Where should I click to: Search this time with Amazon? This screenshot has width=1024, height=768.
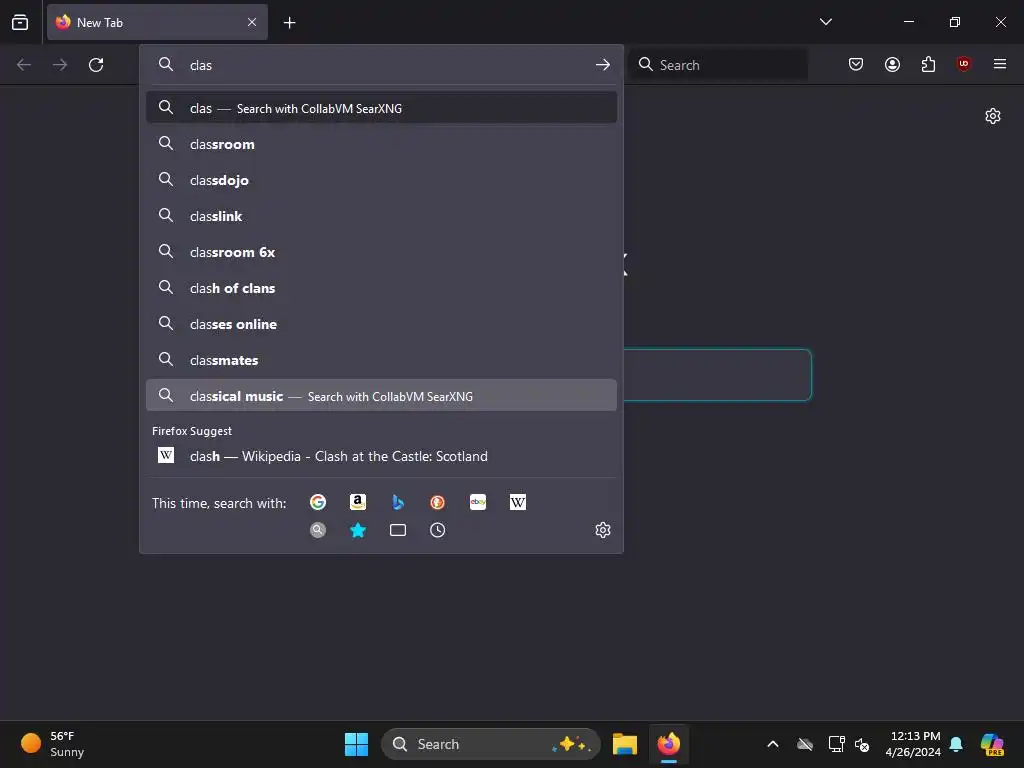point(358,502)
